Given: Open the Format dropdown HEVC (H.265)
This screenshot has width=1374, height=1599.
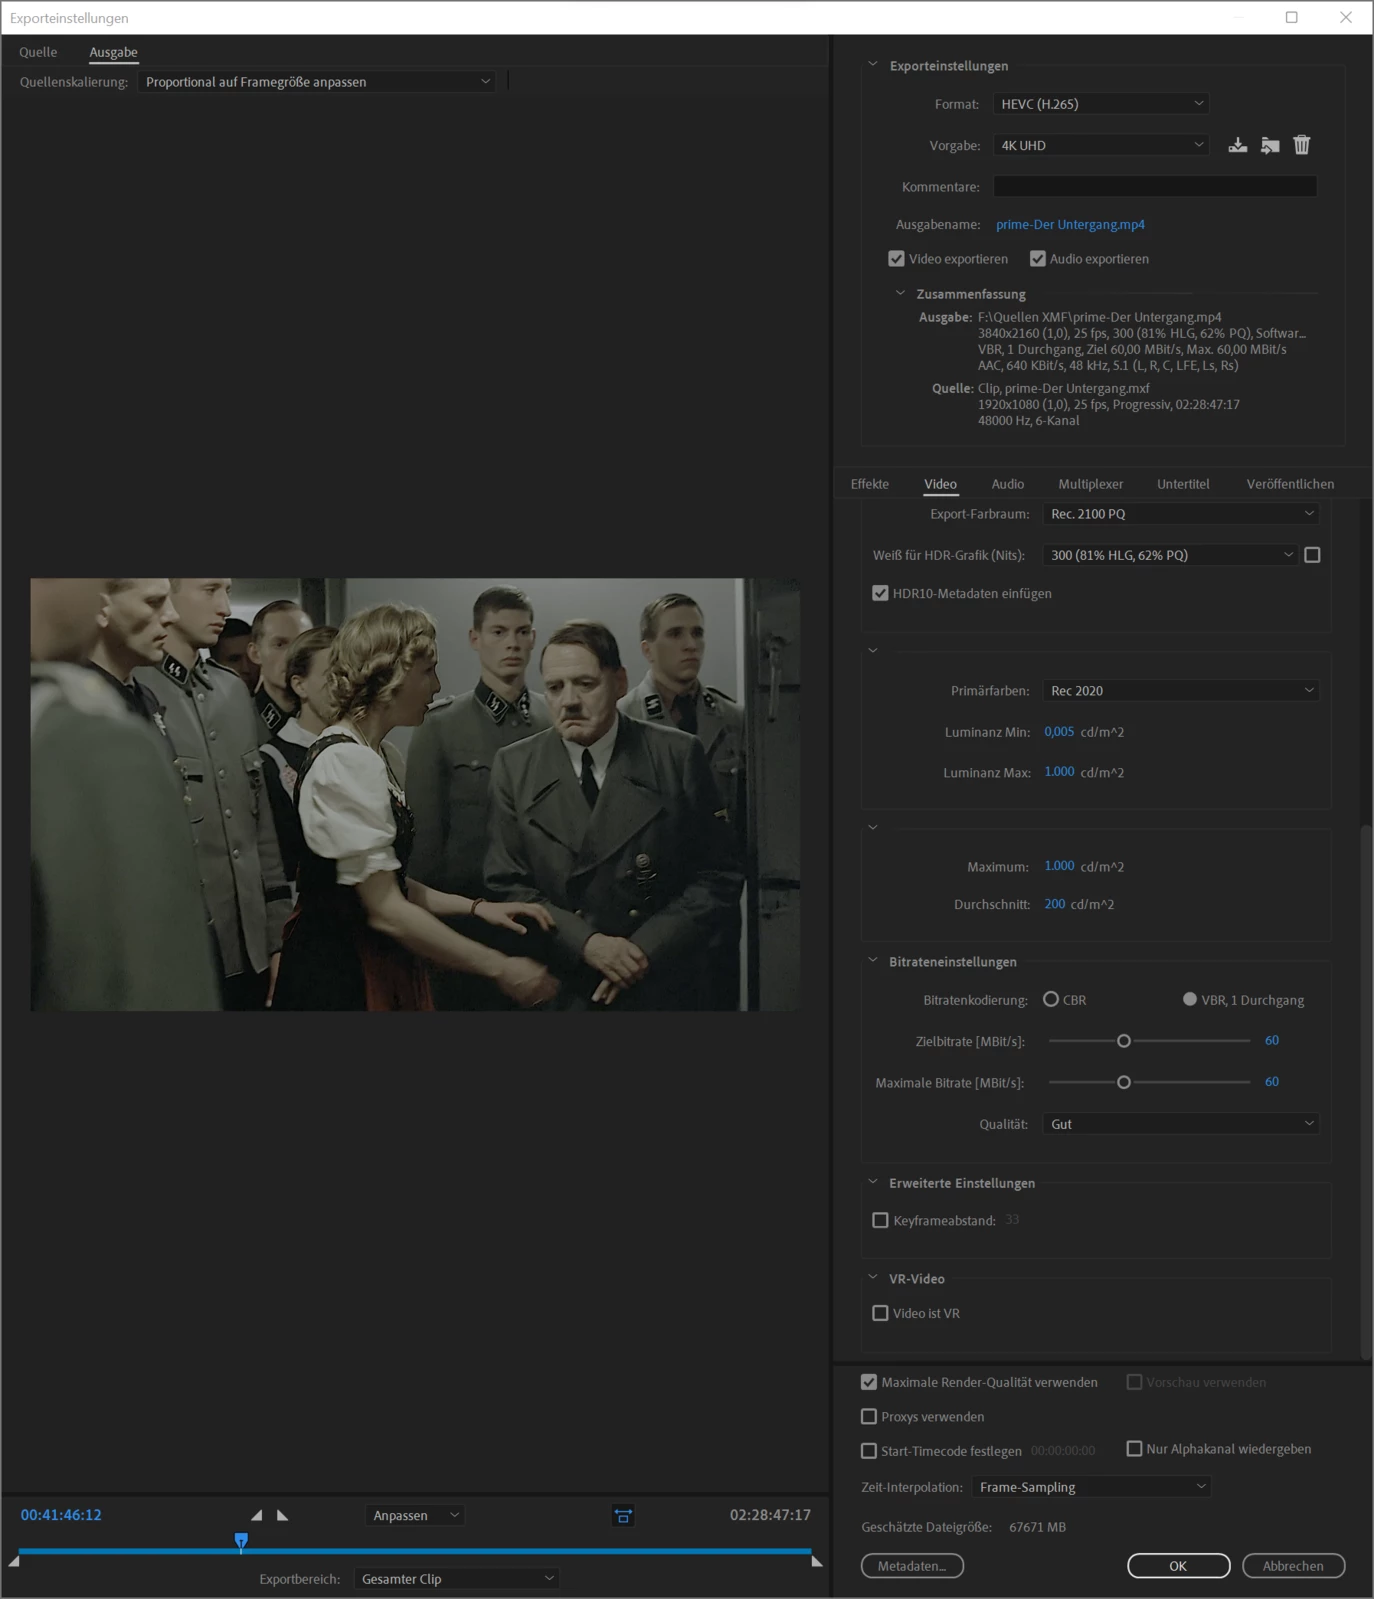Looking at the screenshot, I should coord(1101,104).
